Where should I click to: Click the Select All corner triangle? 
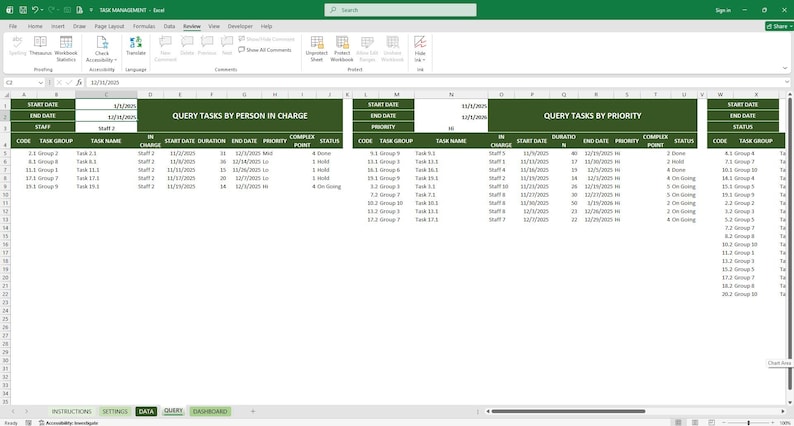click(7, 95)
